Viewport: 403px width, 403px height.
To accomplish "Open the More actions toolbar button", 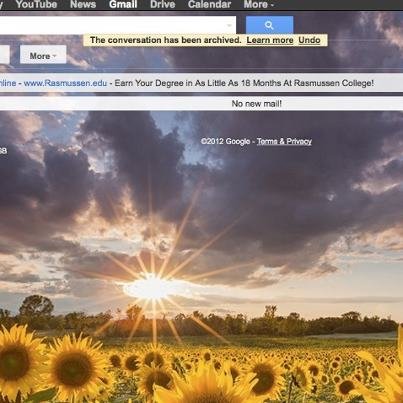I will click(x=43, y=55).
